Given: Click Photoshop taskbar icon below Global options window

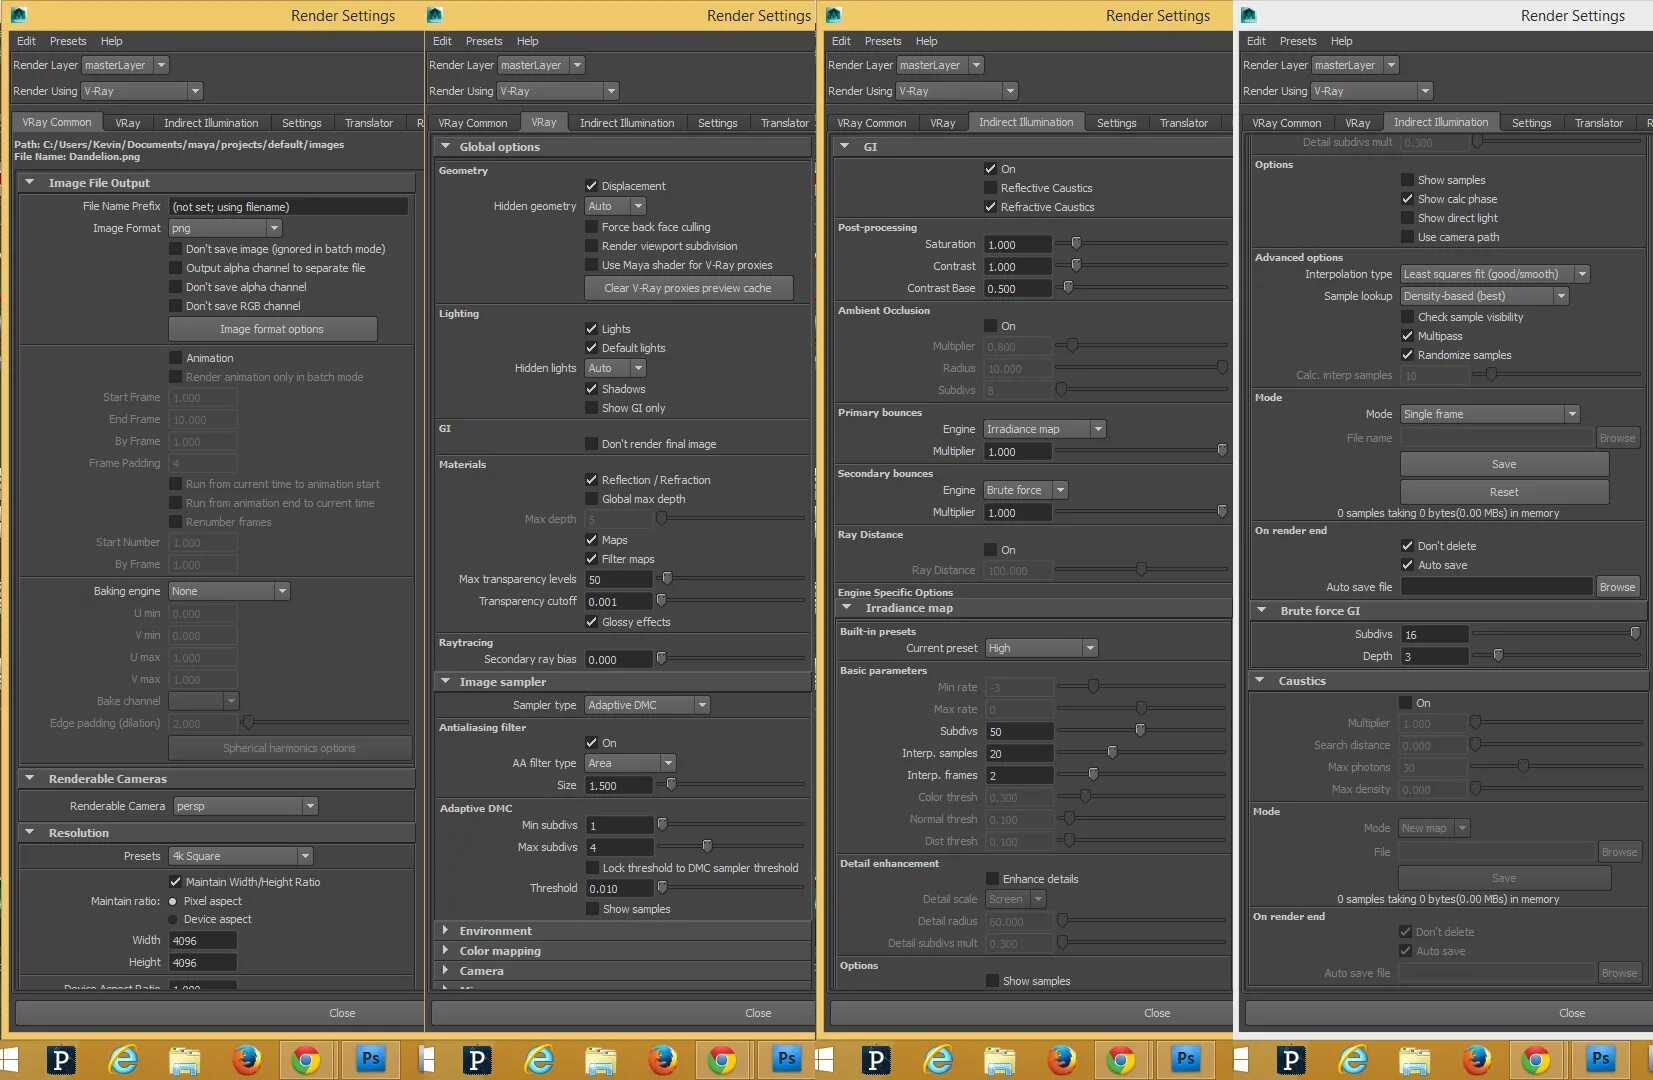Looking at the screenshot, I should 787,1059.
